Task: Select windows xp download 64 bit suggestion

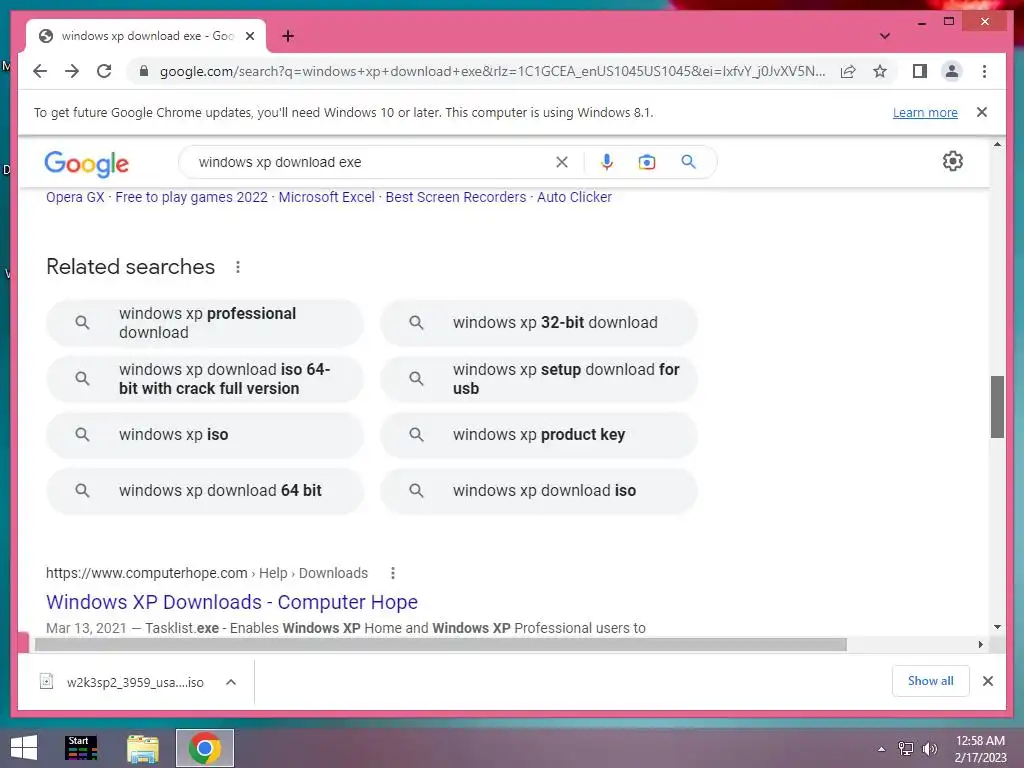Action: [205, 491]
